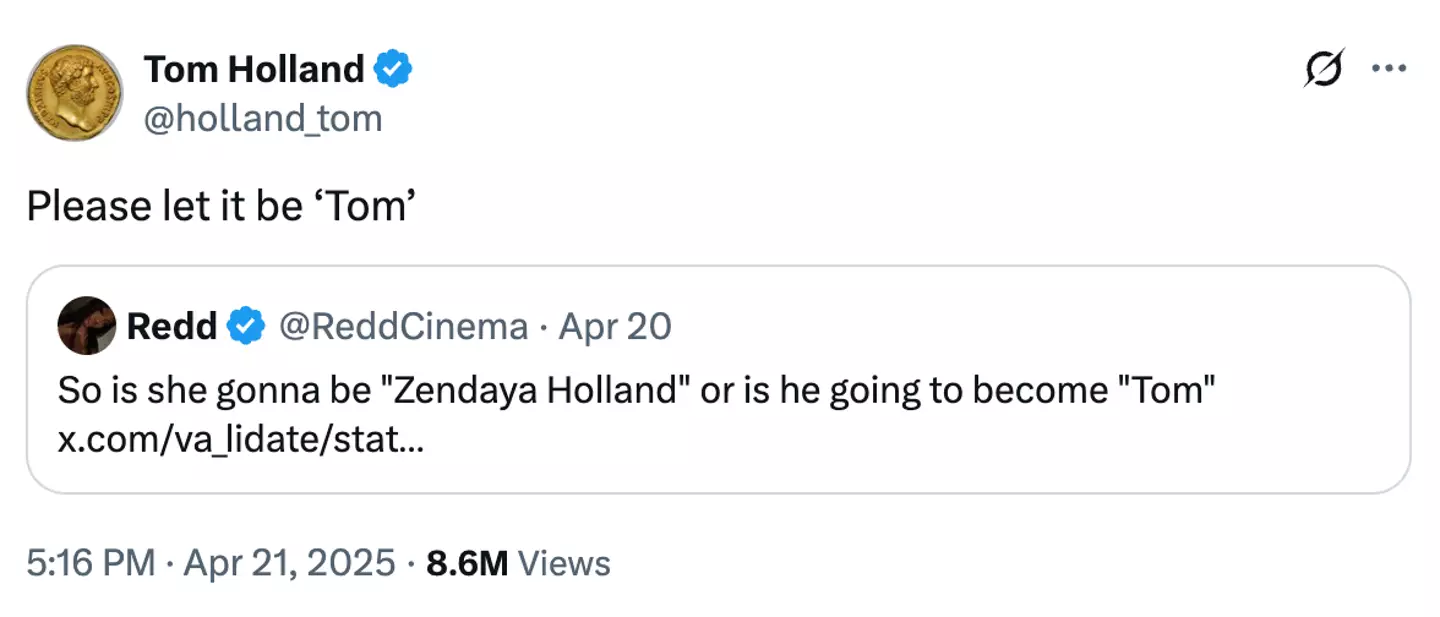Open the x.com/va_lidate/stat truncated link
1440x617 pixels.
240,438
